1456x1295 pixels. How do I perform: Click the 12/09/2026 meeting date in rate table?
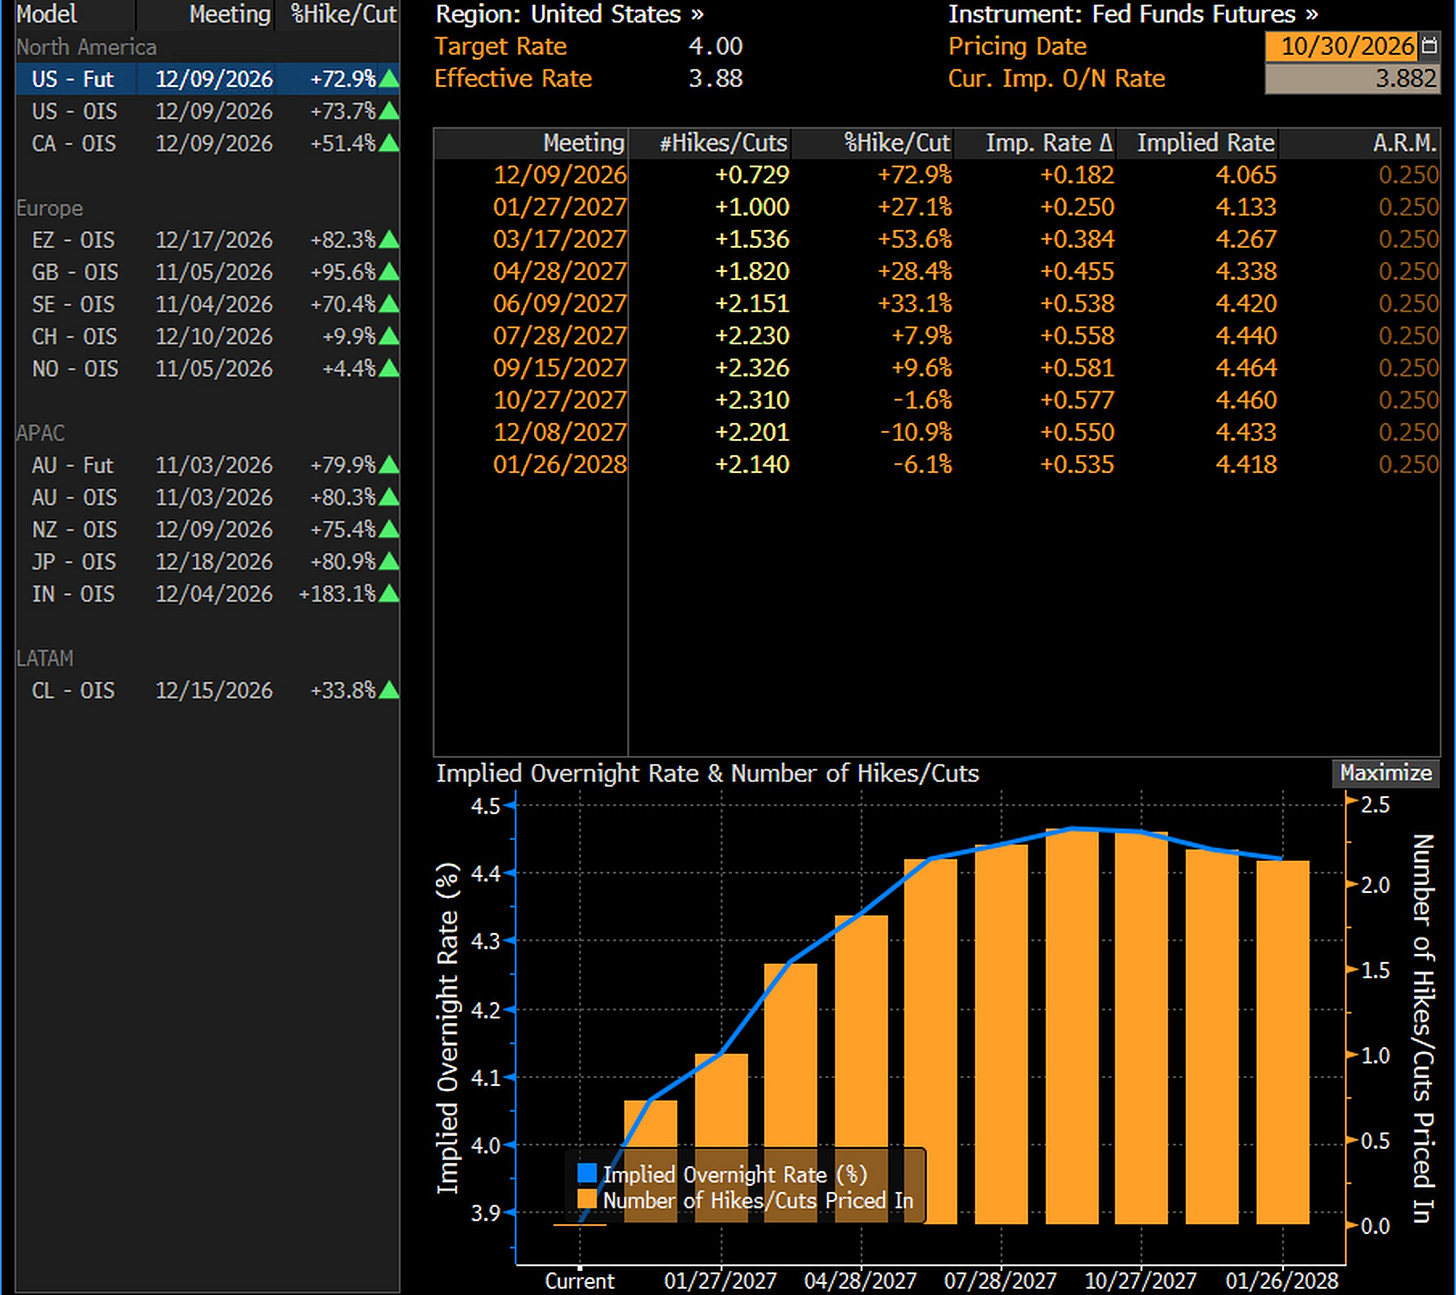(560, 175)
